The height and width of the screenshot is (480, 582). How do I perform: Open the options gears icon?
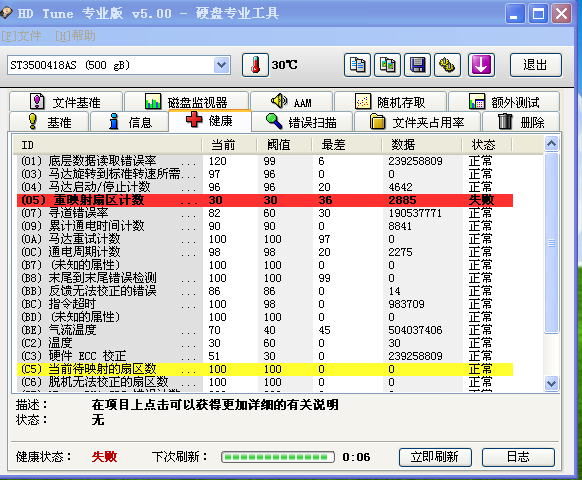tap(447, 65)
